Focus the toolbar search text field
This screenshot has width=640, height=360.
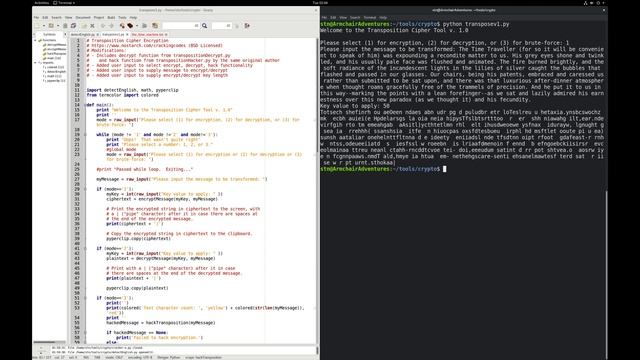[x=181, y=26]
